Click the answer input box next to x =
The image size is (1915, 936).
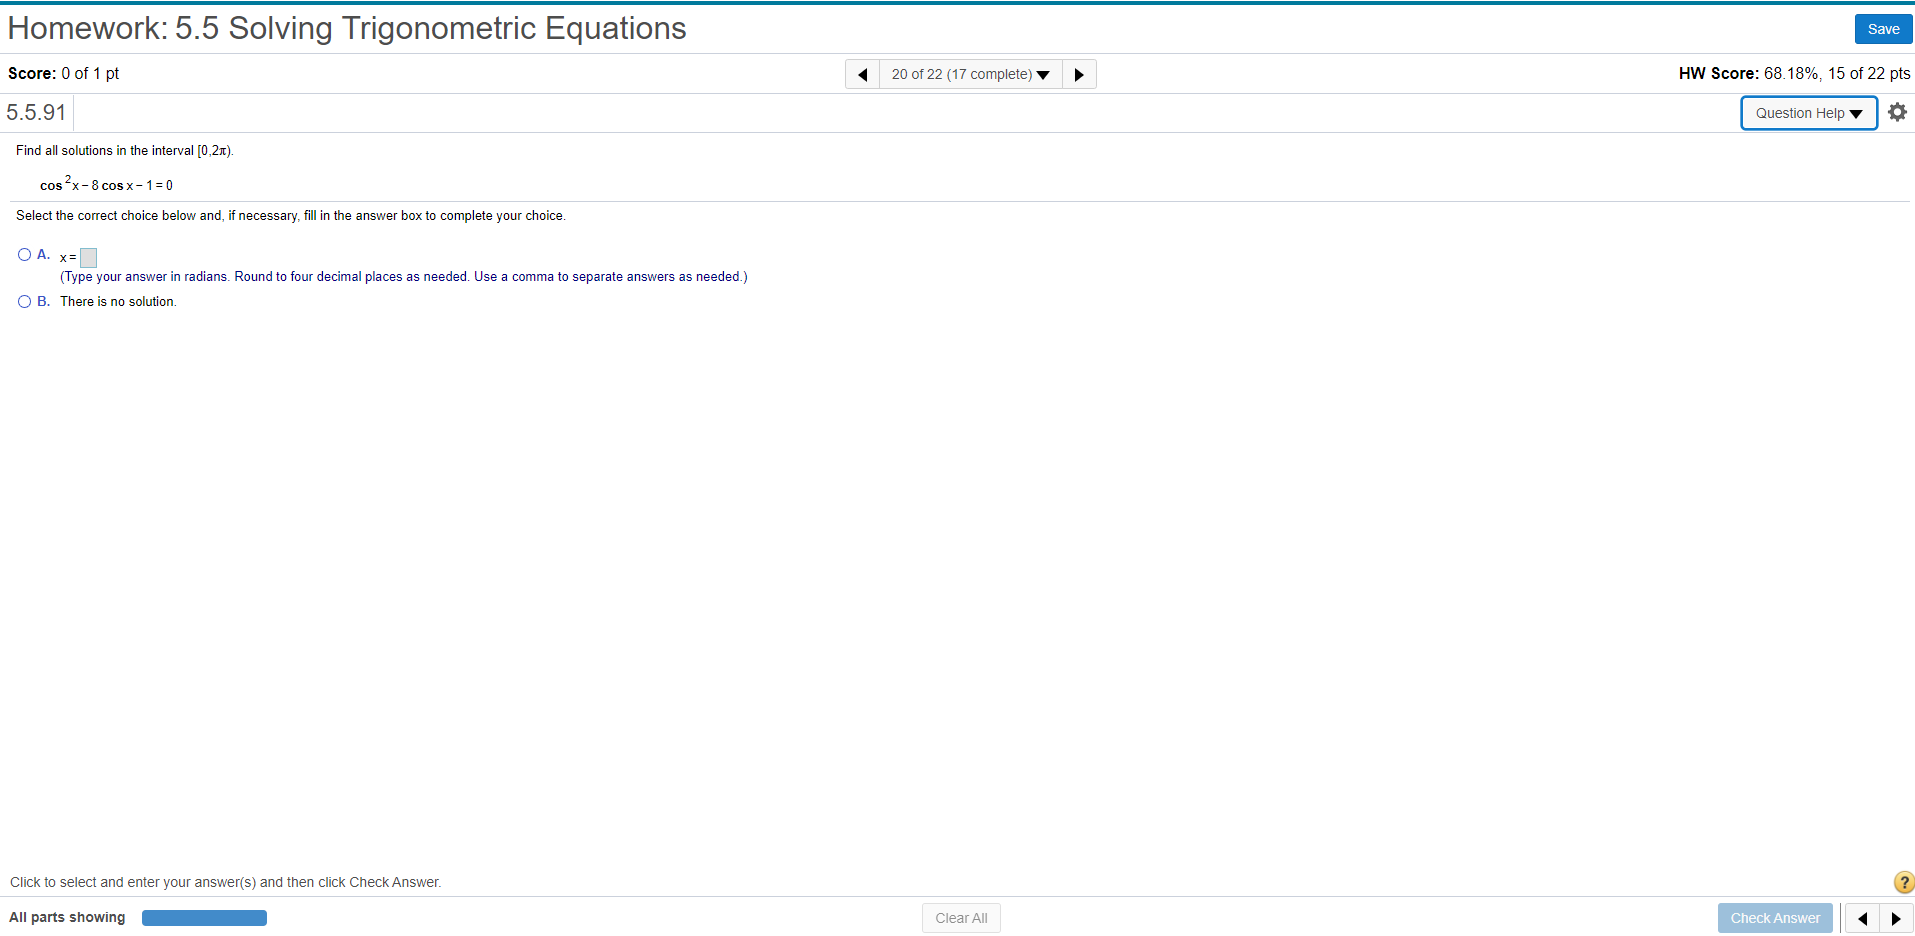coord(87,257)
